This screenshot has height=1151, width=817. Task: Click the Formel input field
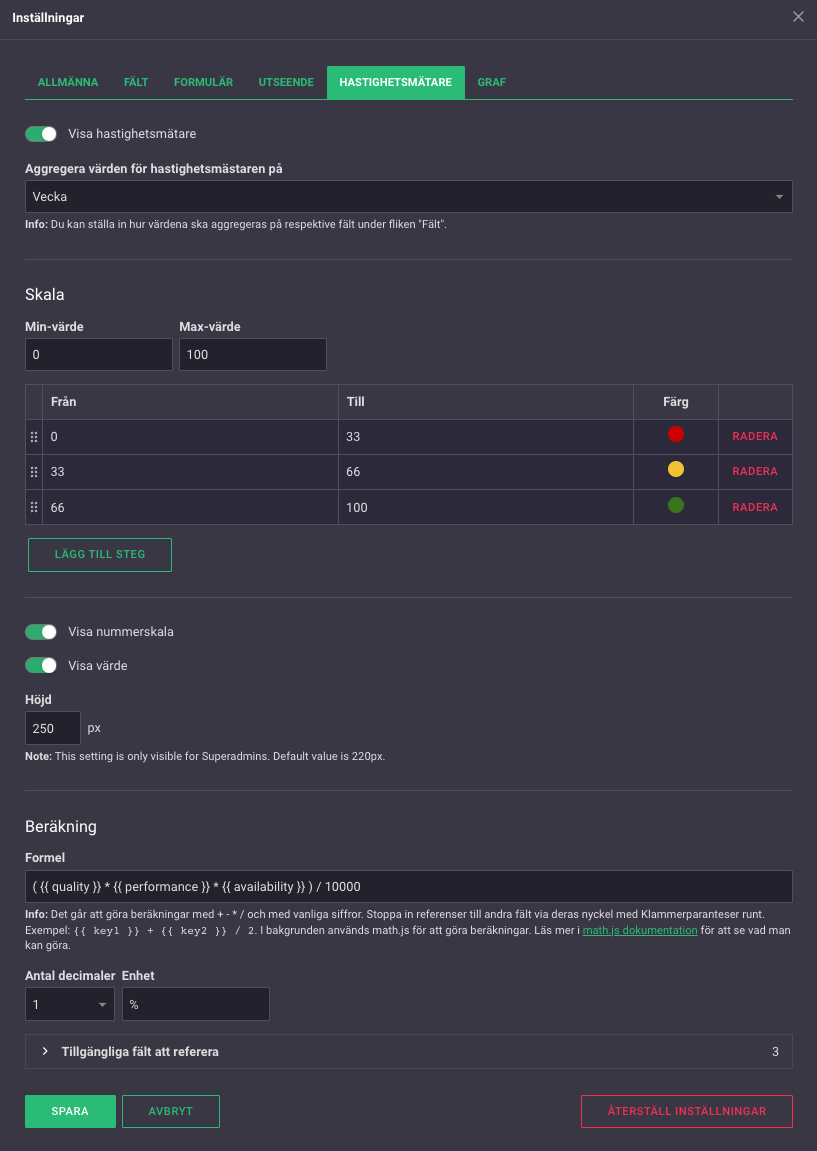408,887
